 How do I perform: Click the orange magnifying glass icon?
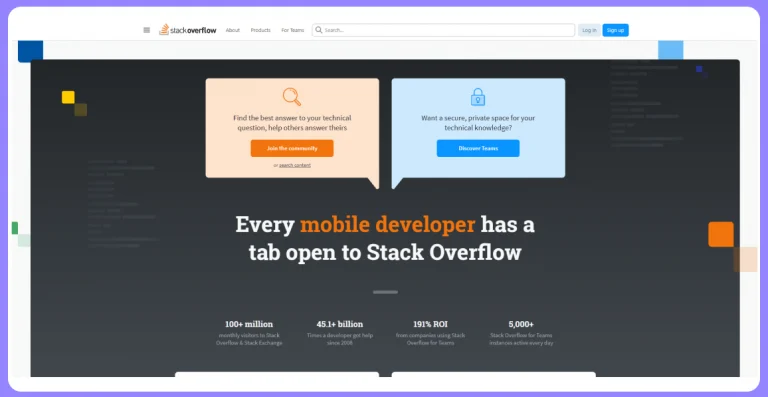[x=292, y=96]
